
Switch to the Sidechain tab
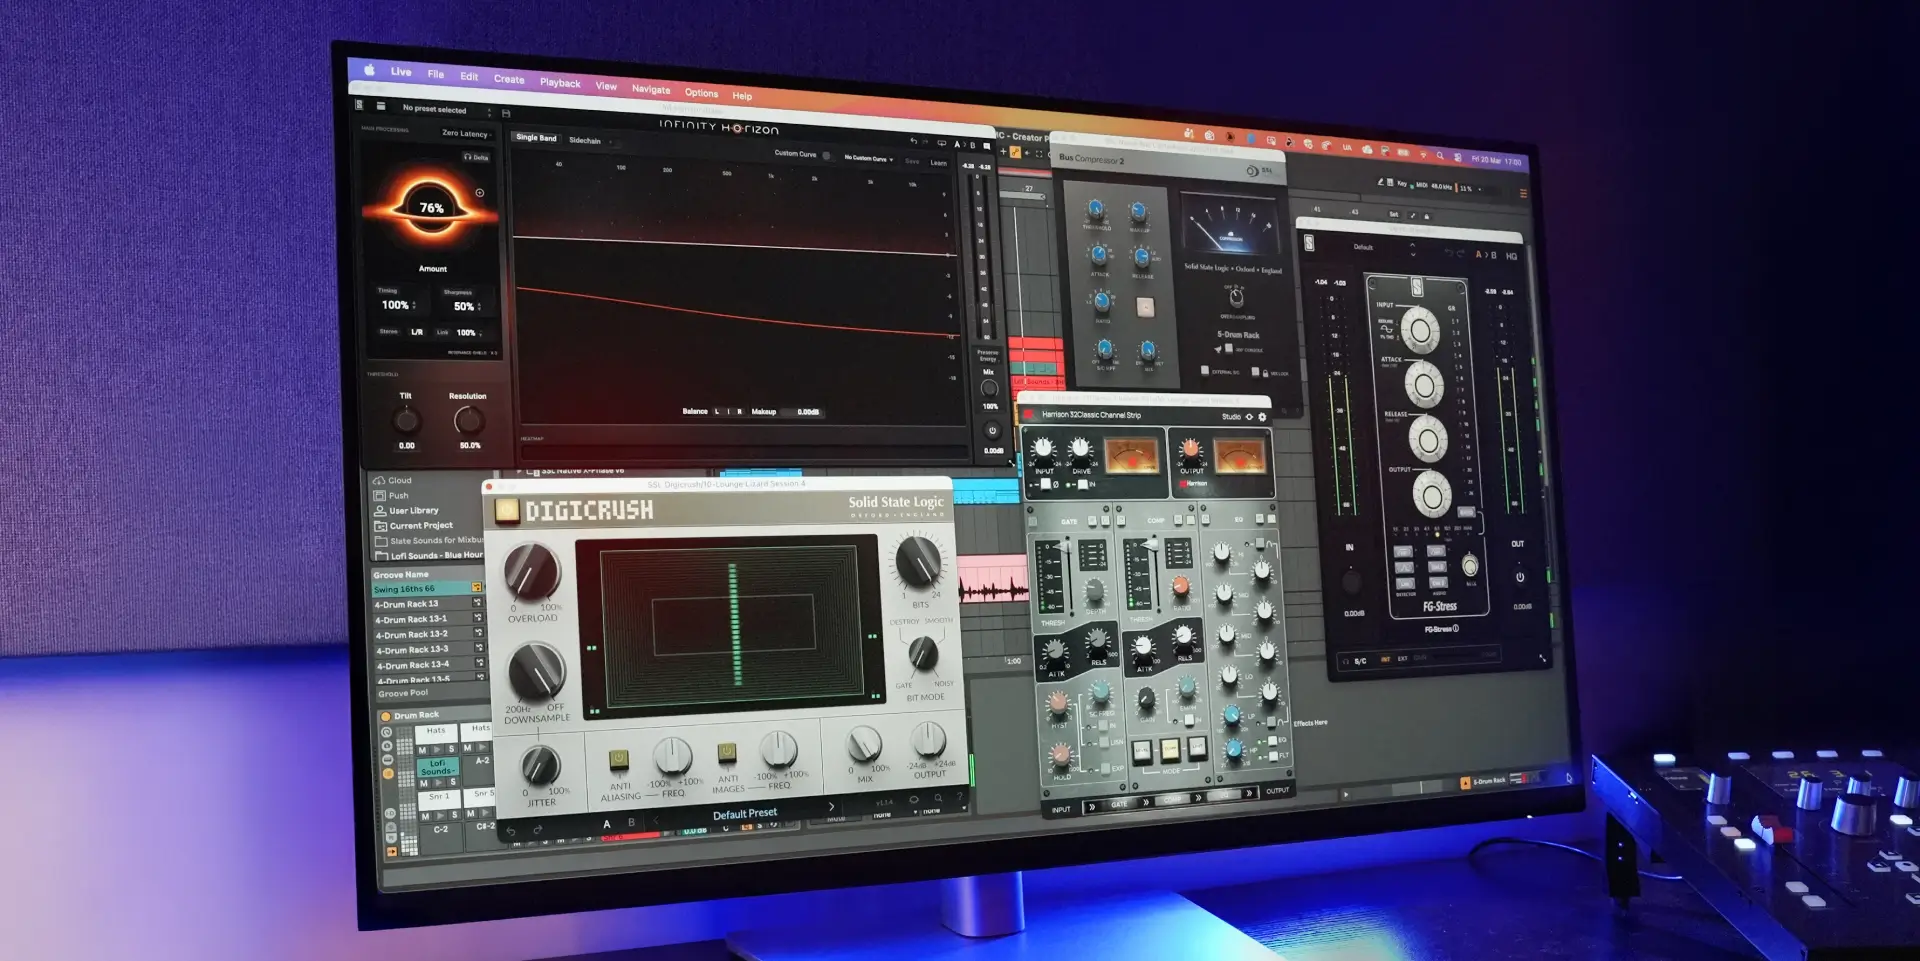(x=585, y=140)
